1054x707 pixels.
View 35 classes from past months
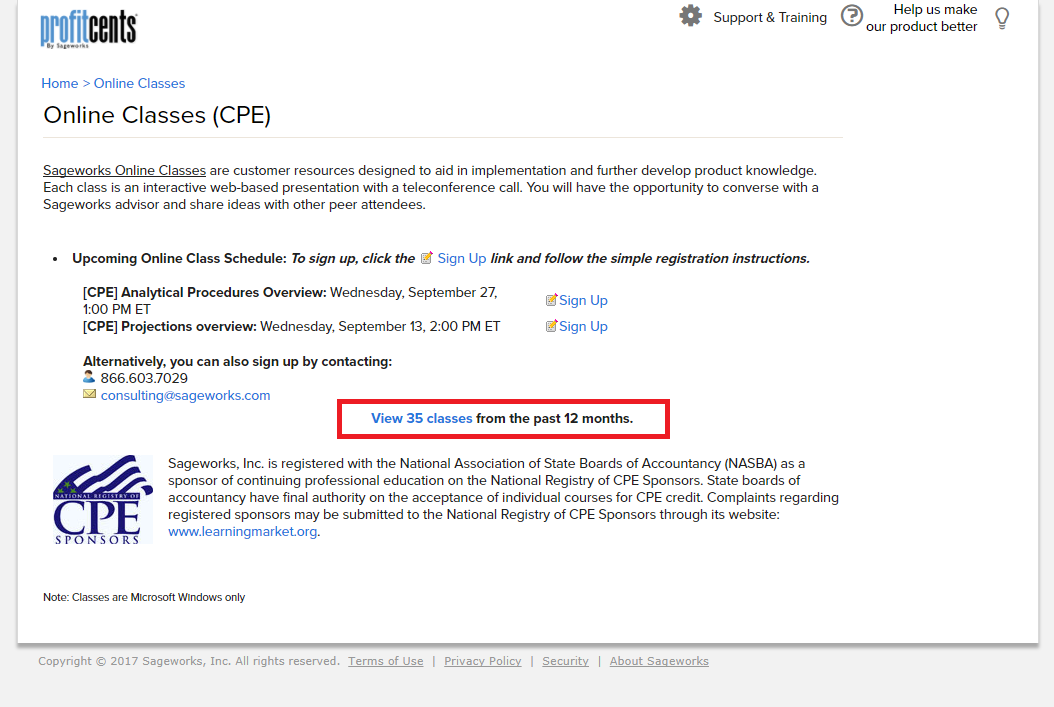tap(421, 419)
